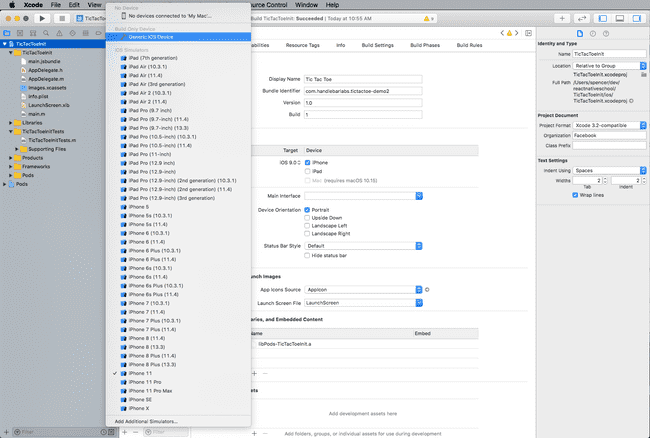Open the Build Rules tab
The width and height of the screenshot is (650, 438).
pos(469,45)
